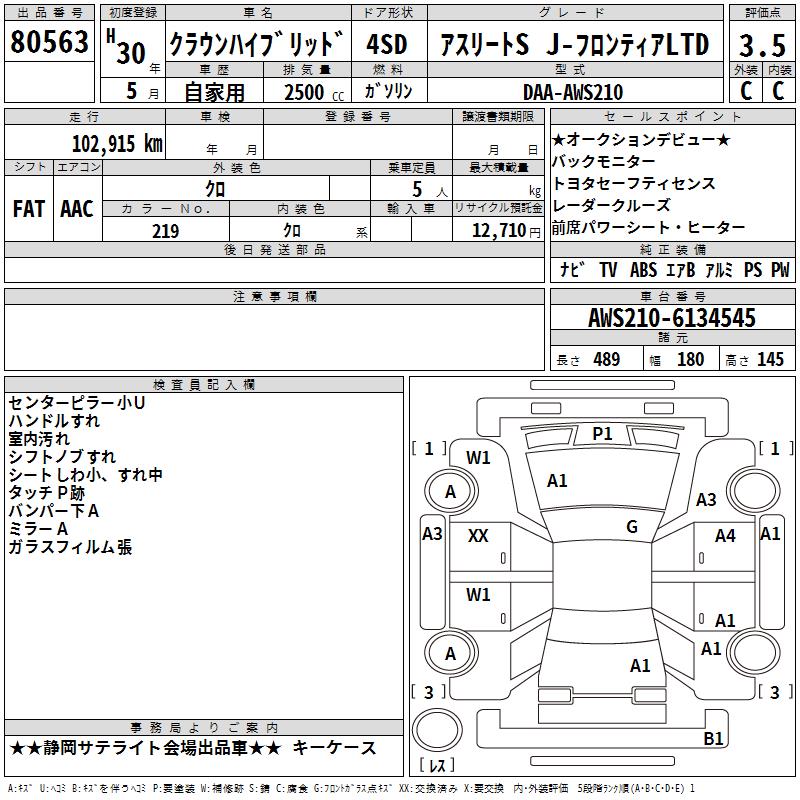The width and height of the screenshot is (800, 800).
Task: Select the mileage value 102,915 km
Action: (x=116, y=143)
